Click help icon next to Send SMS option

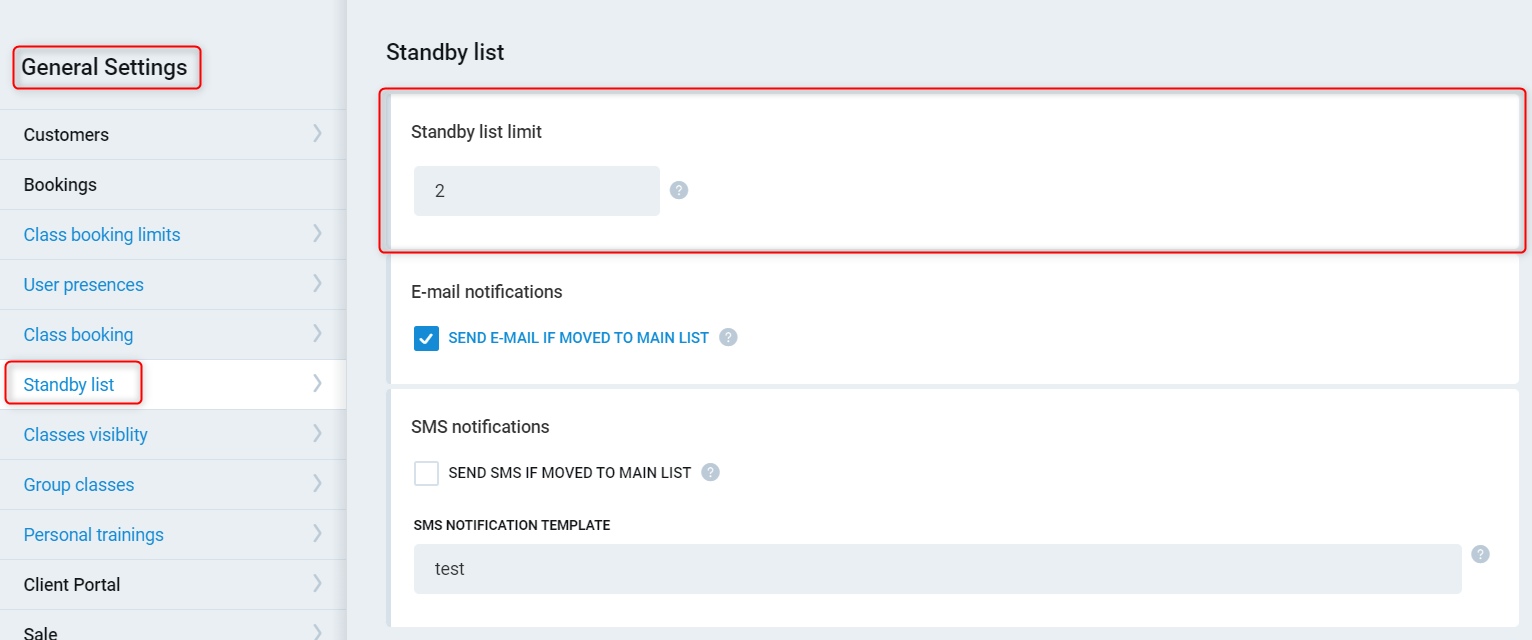(711, 472)
